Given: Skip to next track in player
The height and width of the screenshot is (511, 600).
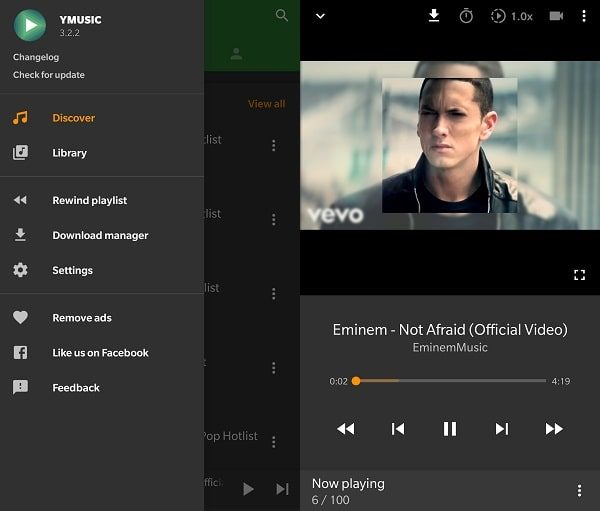Looking at the screenshot, I should point(502,429).
